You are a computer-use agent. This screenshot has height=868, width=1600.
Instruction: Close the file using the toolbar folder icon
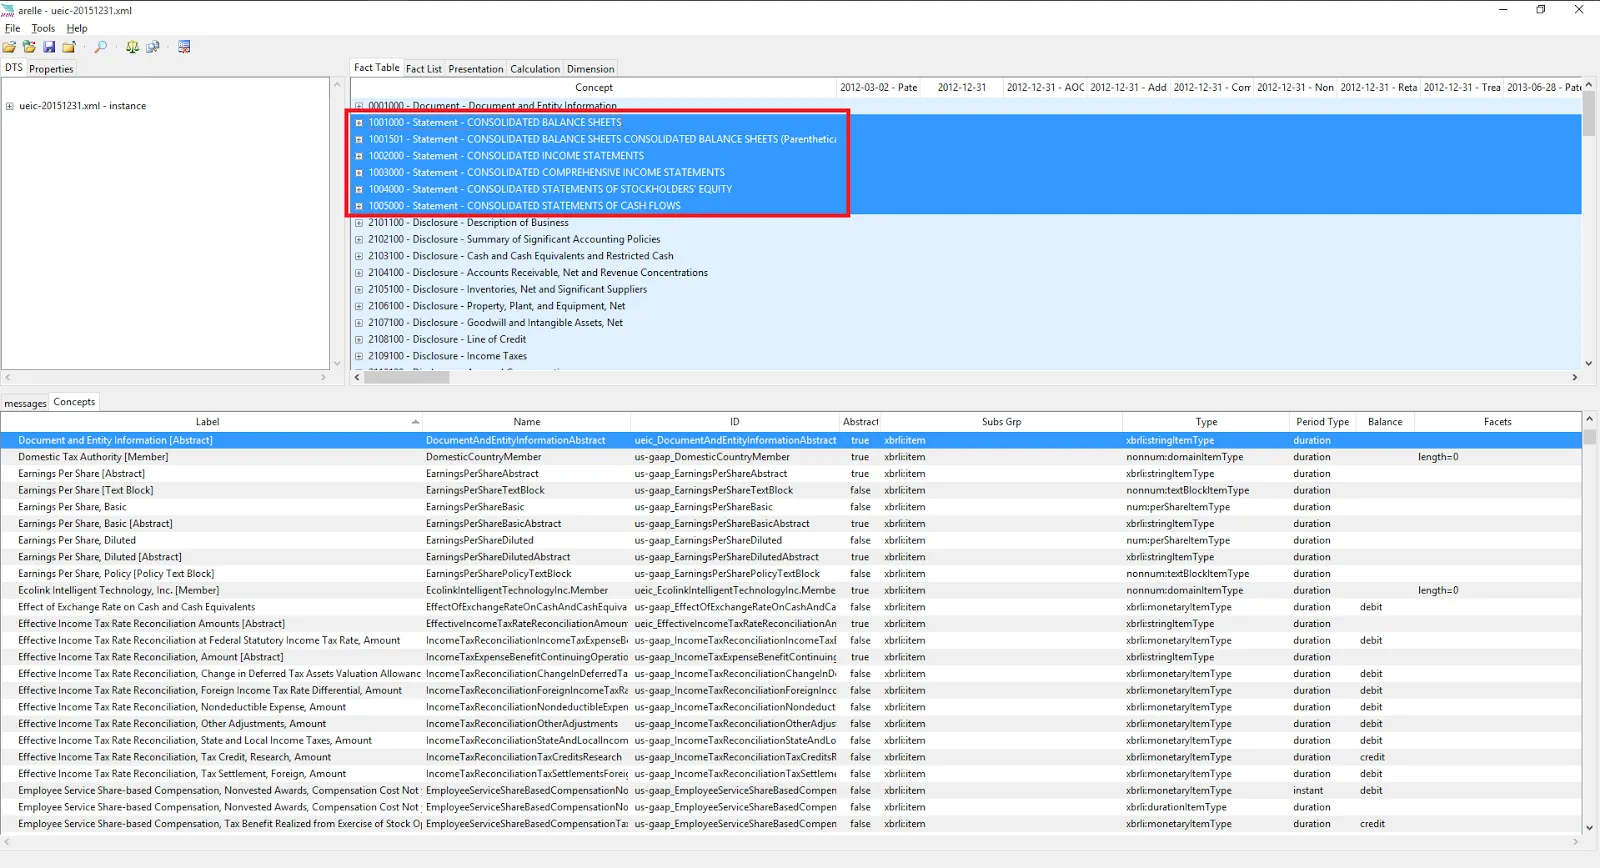tap(69, 47)
